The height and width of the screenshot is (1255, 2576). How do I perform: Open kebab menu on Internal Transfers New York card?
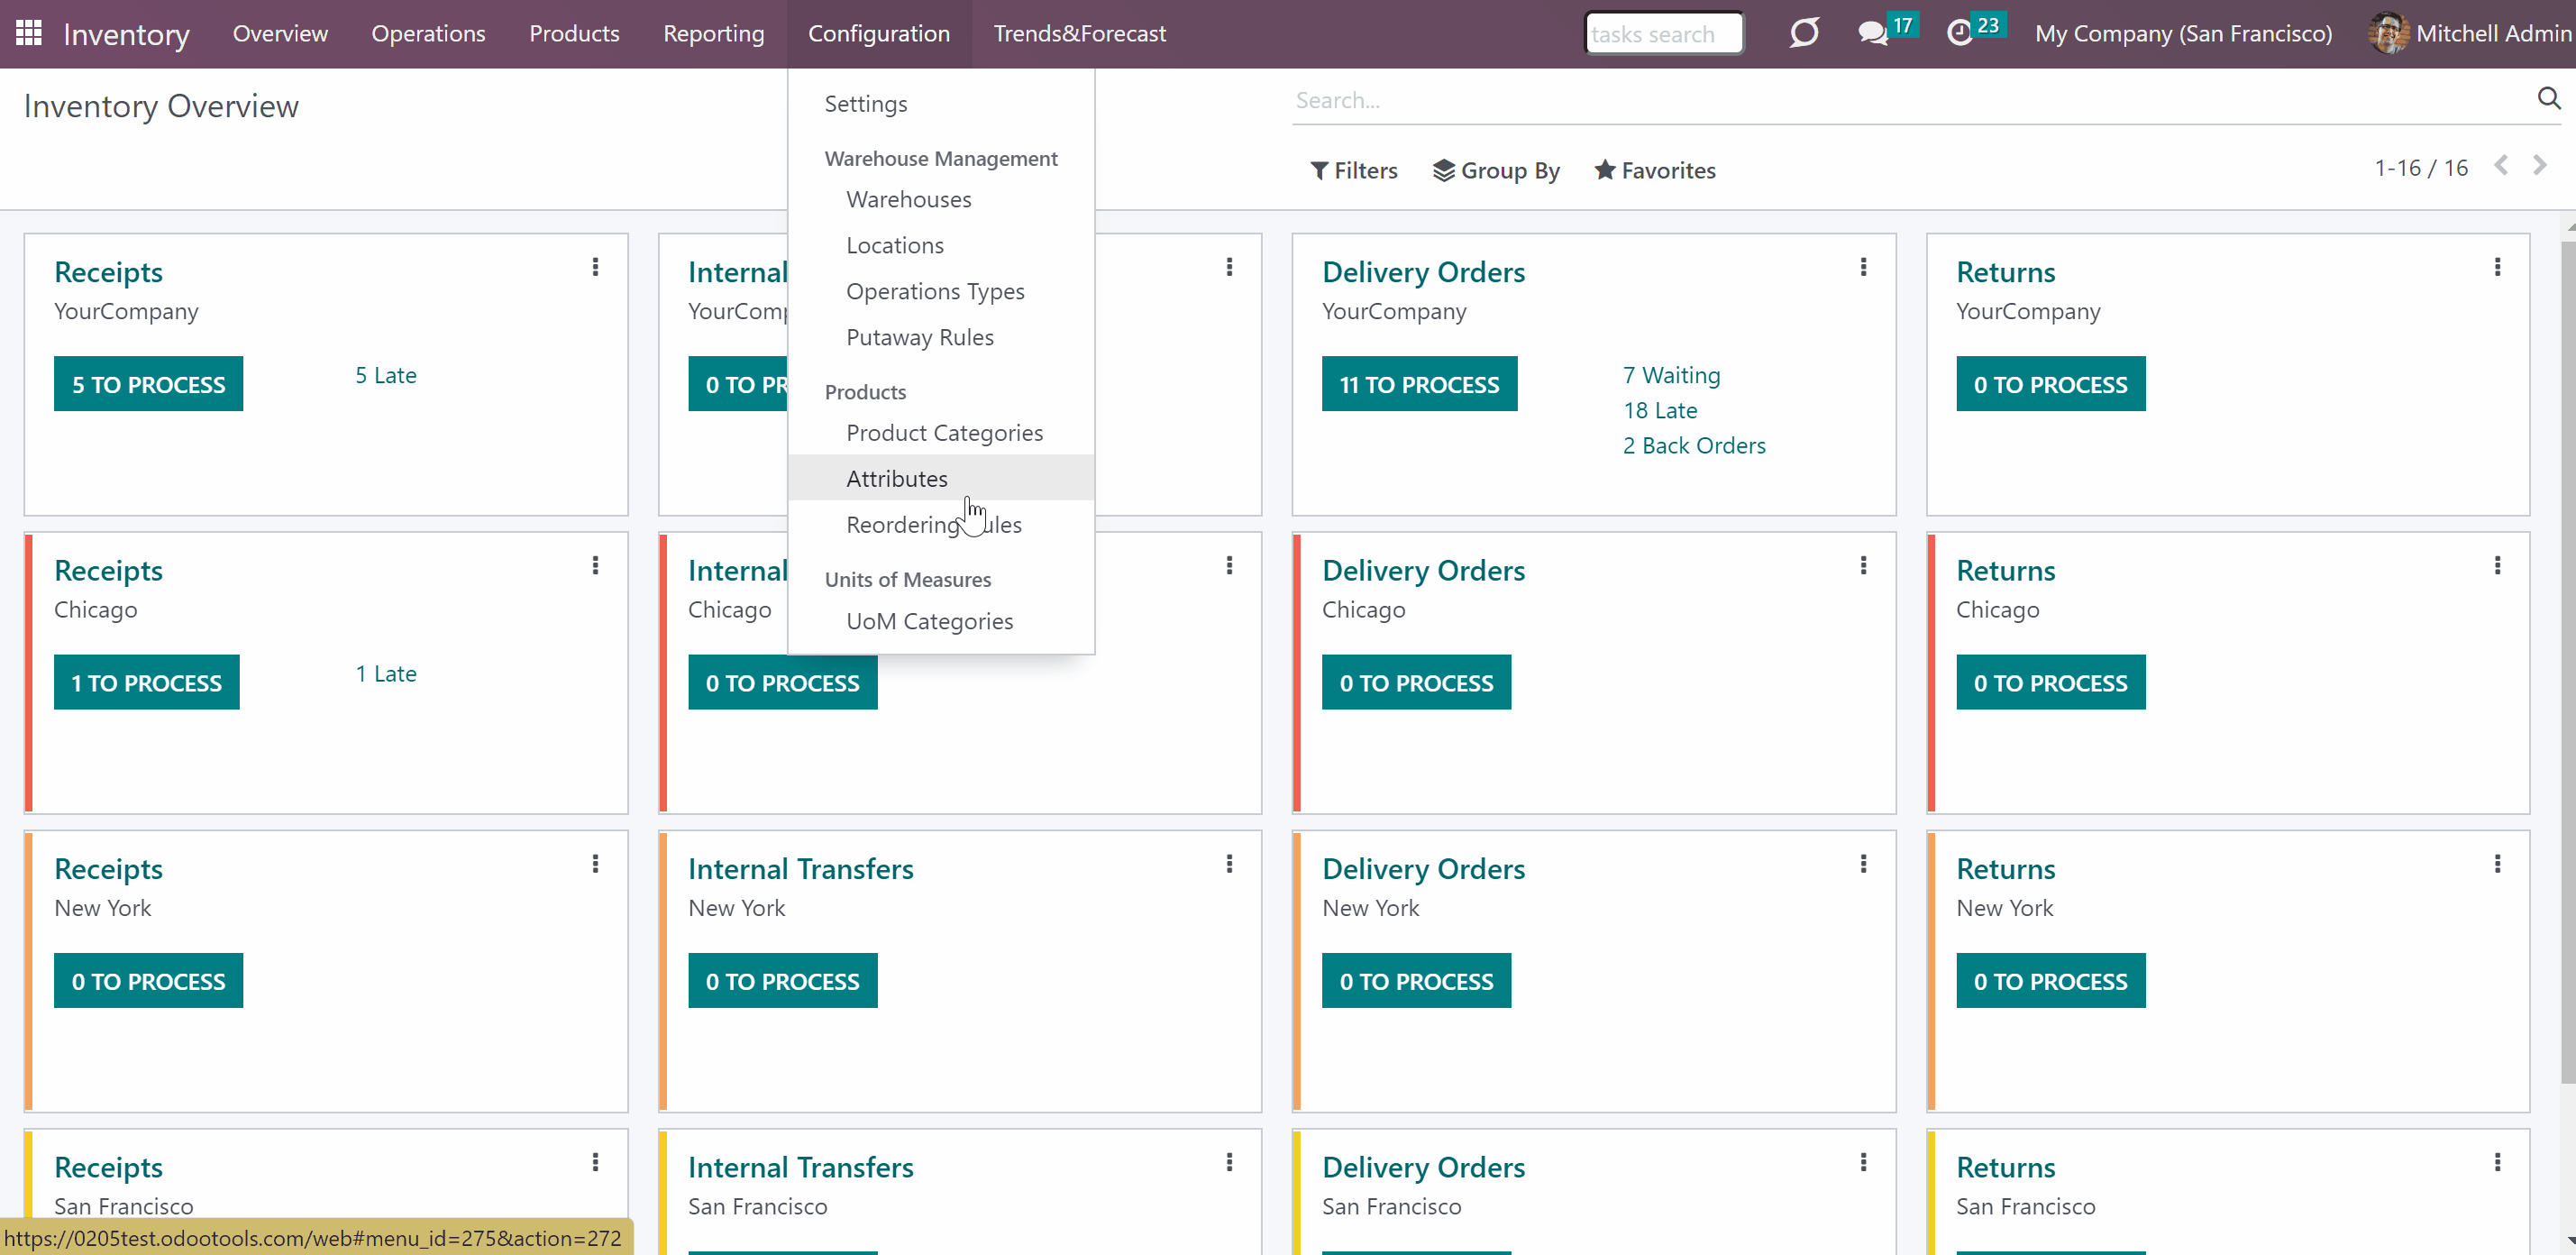[1229, 864]
